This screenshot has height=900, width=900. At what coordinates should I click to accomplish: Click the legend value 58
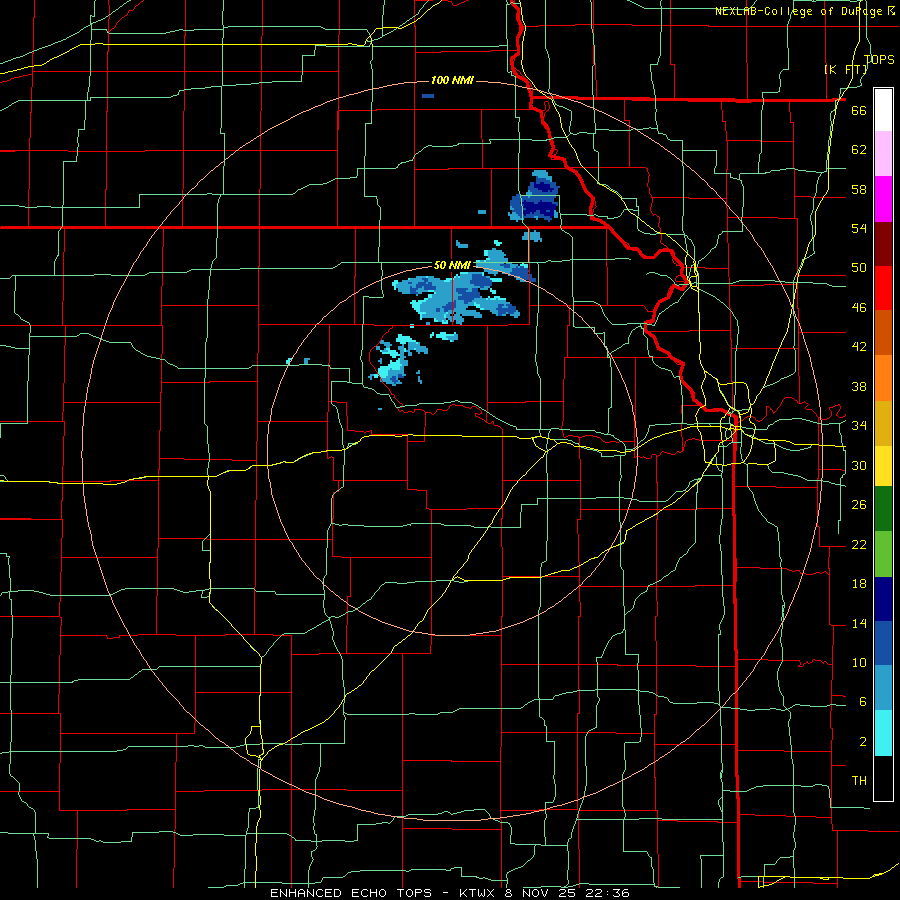[859, 189]
